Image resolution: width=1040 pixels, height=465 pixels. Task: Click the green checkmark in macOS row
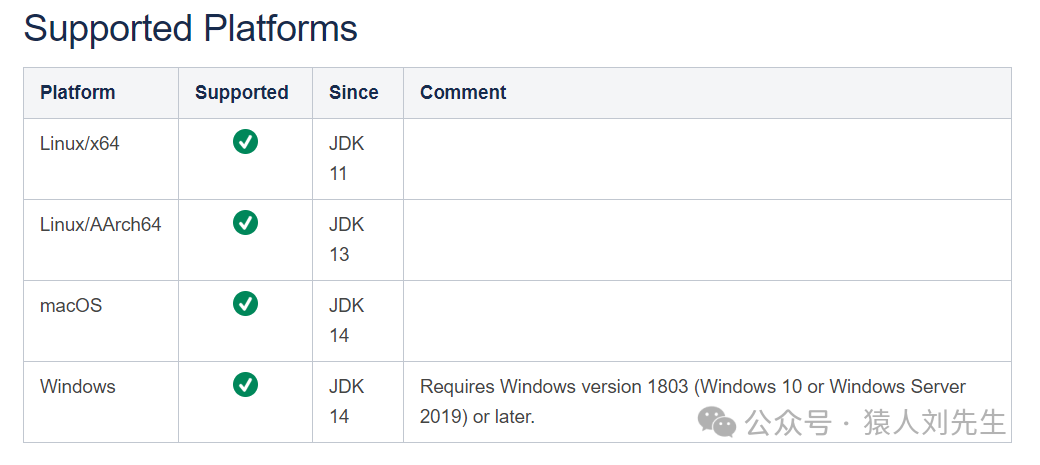tap(245, 304)
